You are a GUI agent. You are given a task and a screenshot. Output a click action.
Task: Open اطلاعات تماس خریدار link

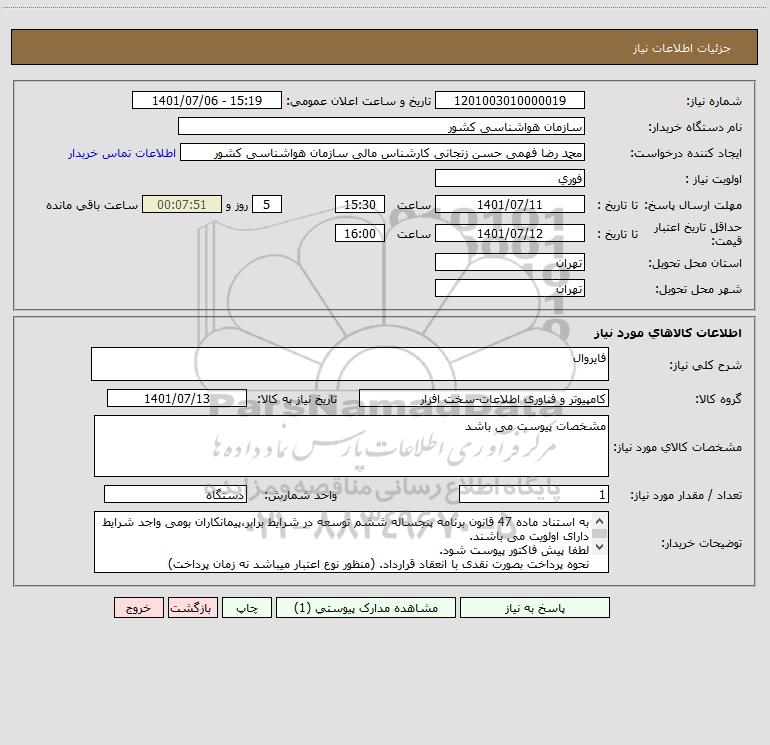122,153
